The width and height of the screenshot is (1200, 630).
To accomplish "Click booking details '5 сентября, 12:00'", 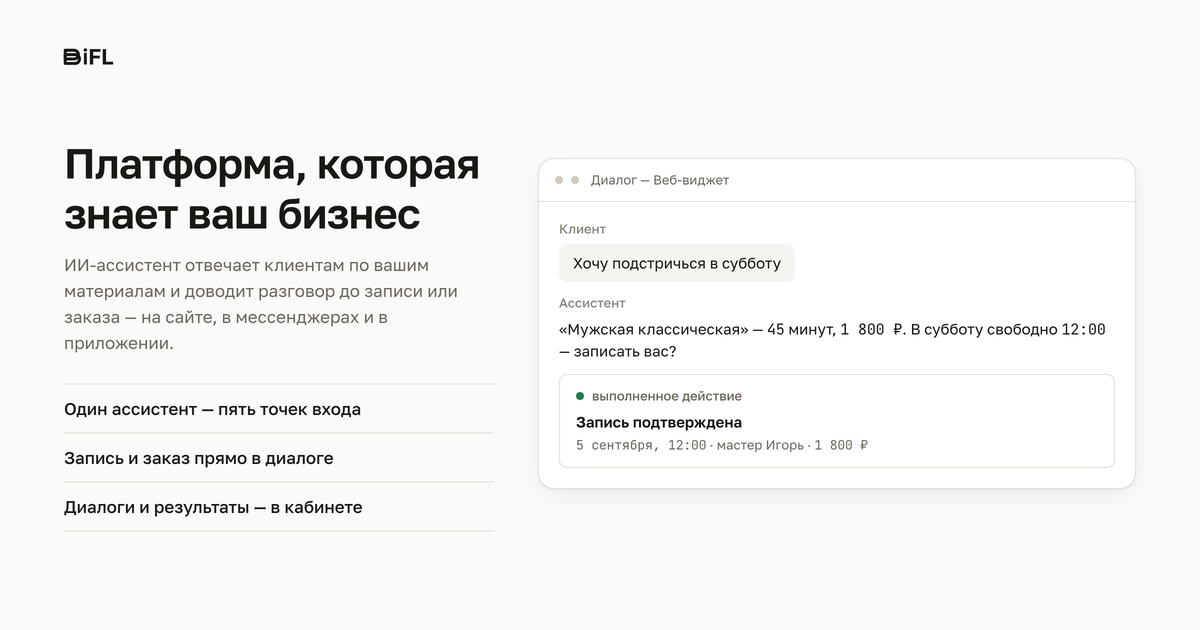I will 641,445.
